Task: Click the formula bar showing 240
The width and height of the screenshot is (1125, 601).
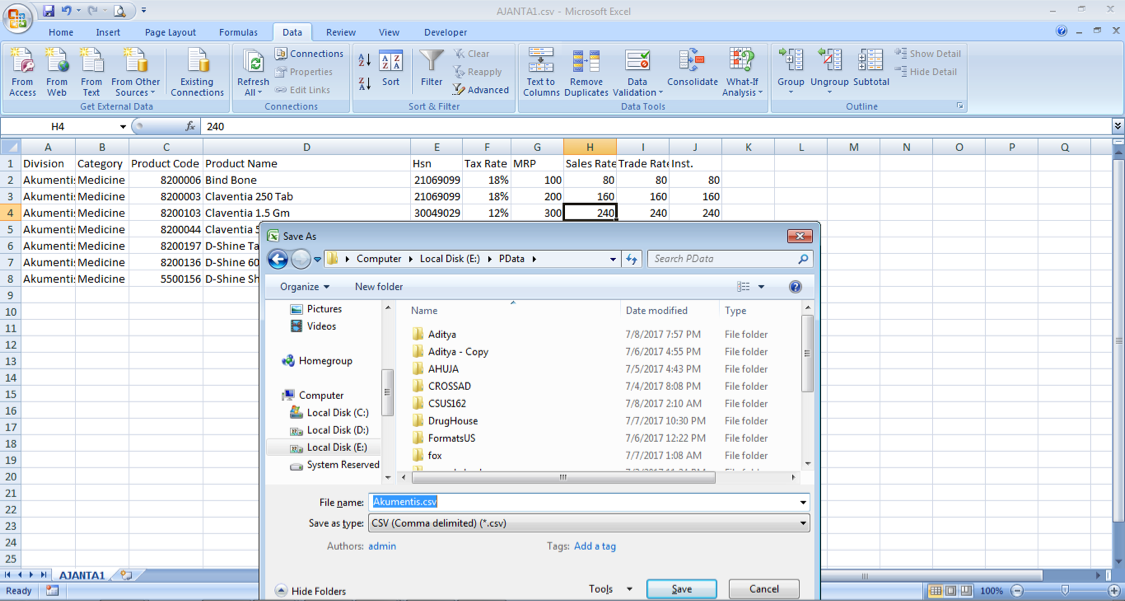Action: [656, 126]
